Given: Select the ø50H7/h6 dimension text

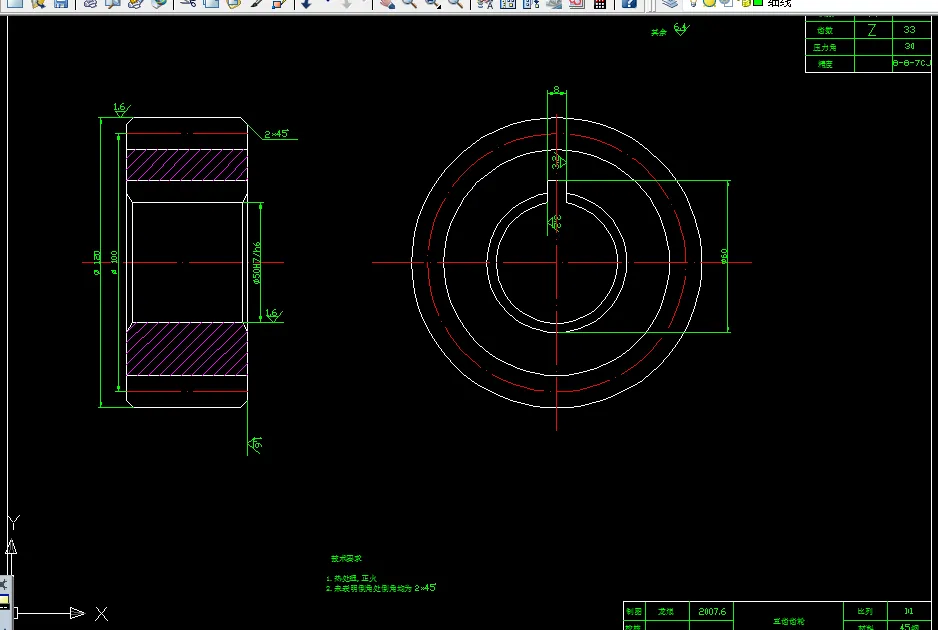Looking at the screenshot, I should pos(257,263).
